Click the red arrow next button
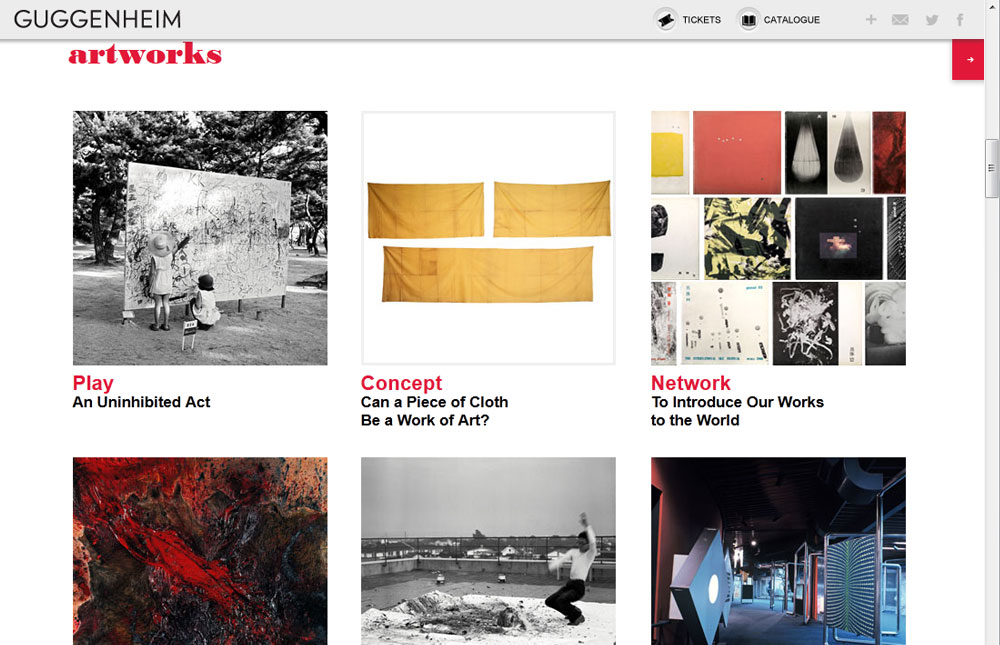This screenshot has height=645, width=1000. click(968, 59)
